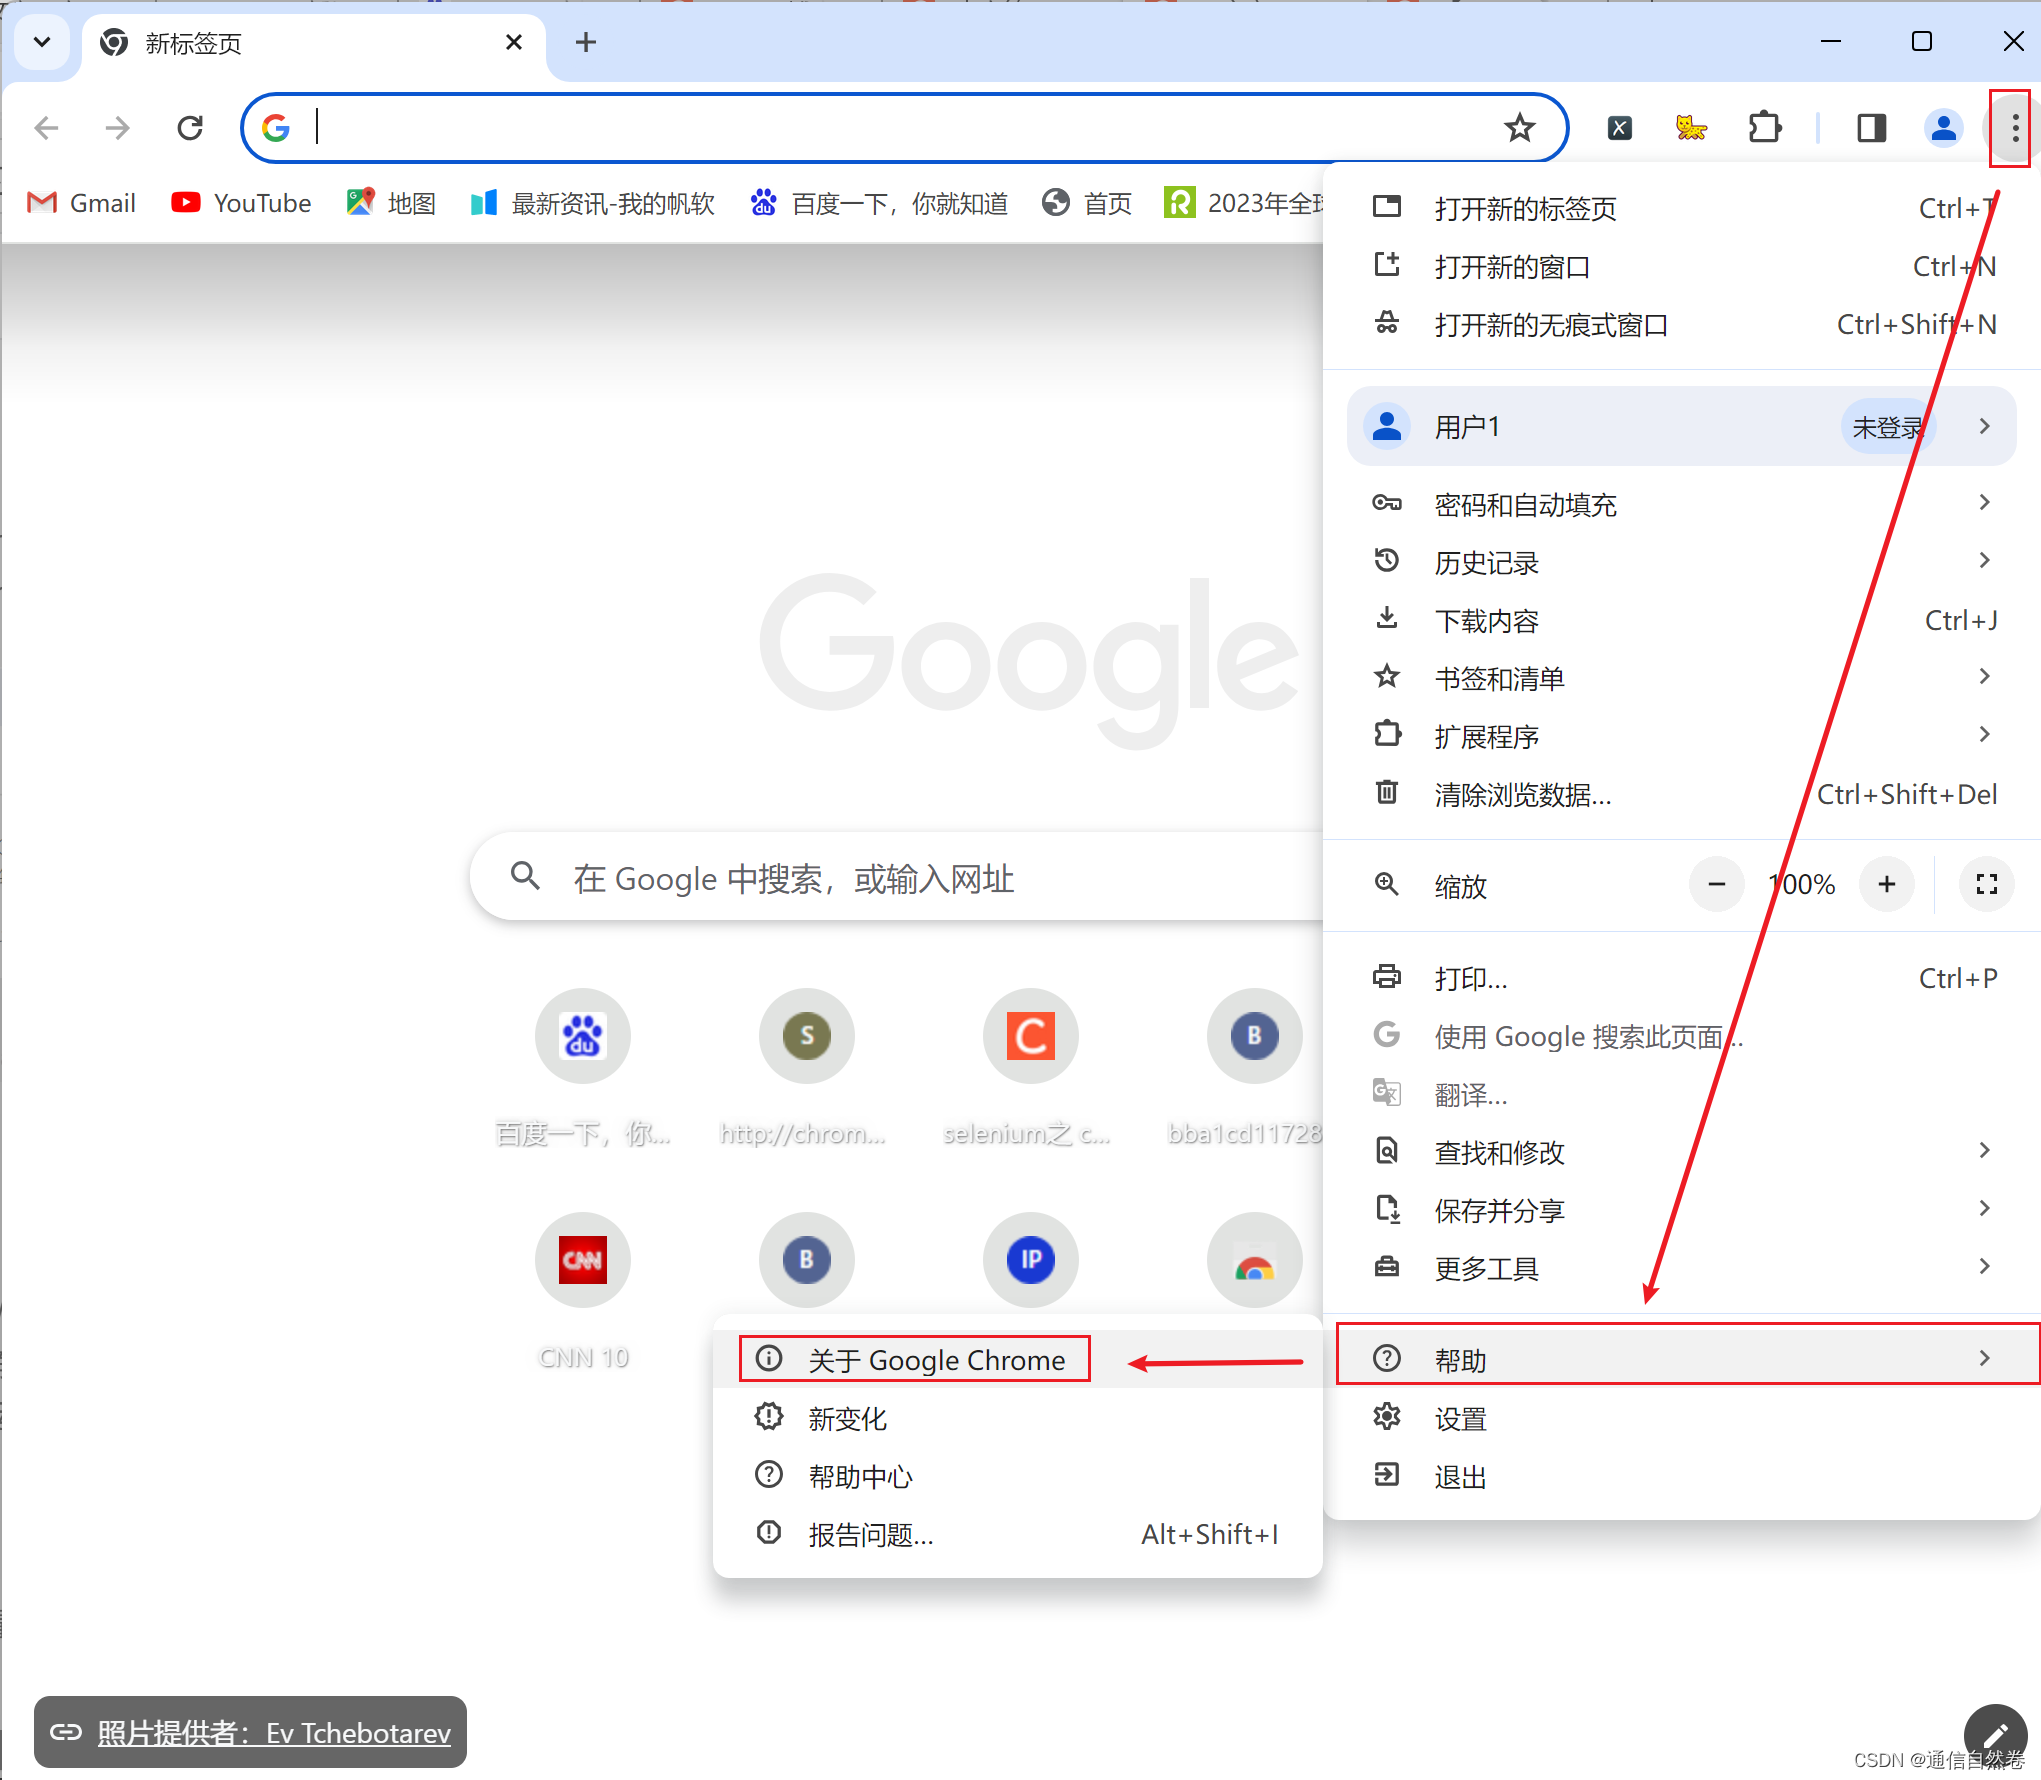Click the Reload page icon

click(191, 127)
